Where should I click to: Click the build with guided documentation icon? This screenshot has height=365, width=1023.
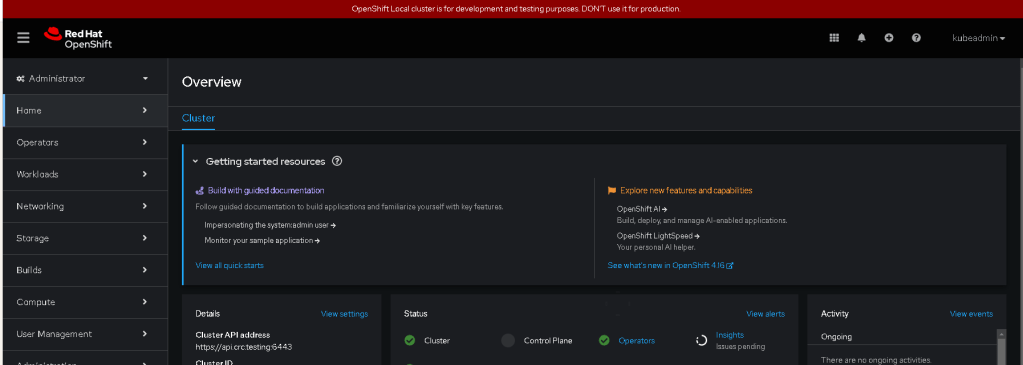pyautogui.click(x=200, y=191)
